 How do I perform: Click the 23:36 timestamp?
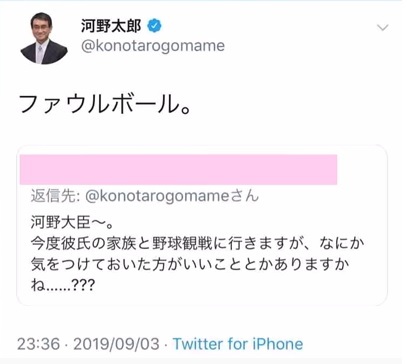click(38, 344)
